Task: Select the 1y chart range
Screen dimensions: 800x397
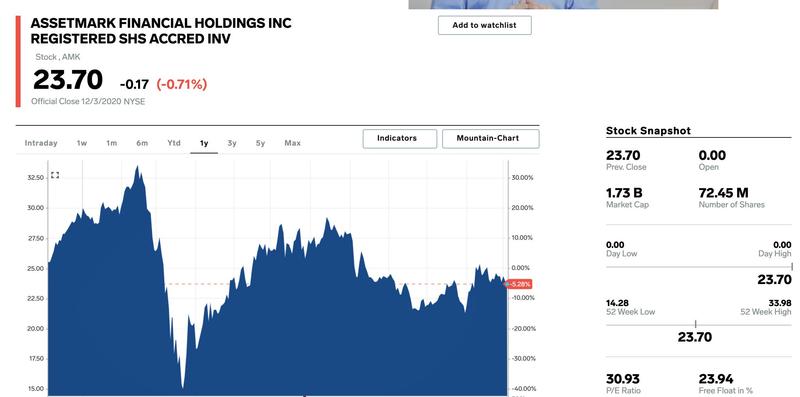Action: (204, 143)
